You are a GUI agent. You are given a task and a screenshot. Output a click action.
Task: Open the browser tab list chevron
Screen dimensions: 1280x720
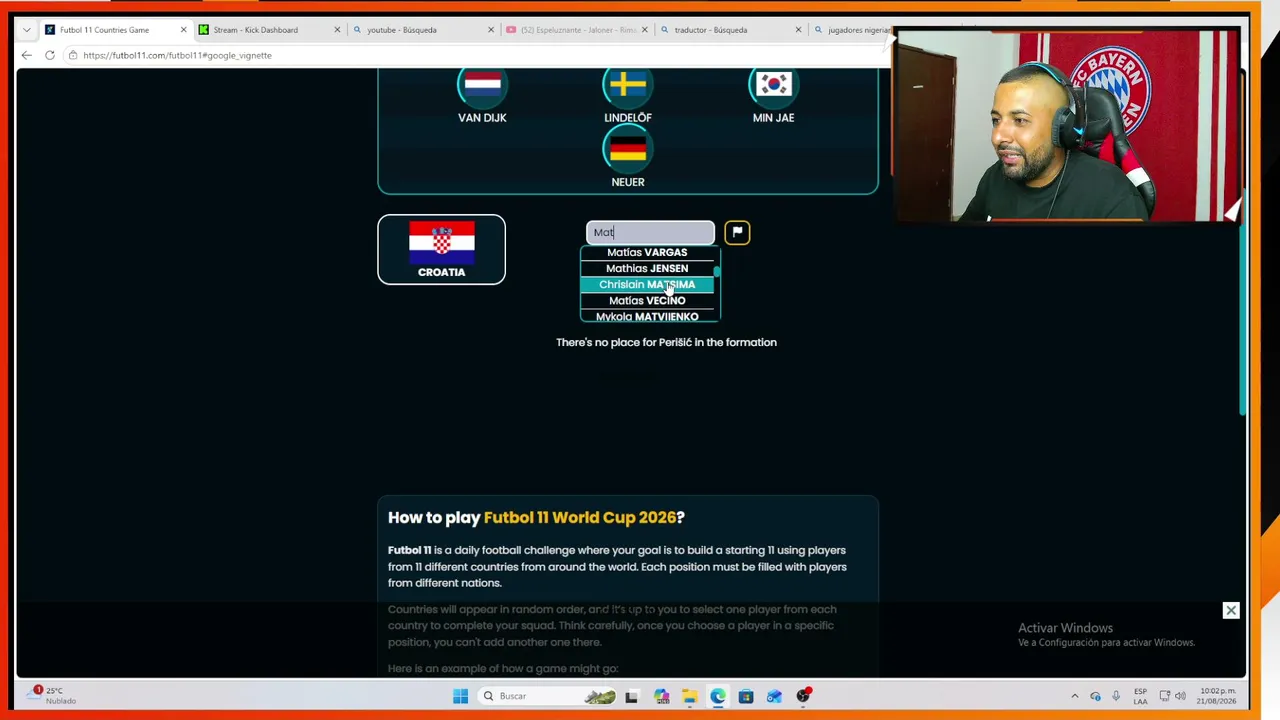click(x=26, y=30)
